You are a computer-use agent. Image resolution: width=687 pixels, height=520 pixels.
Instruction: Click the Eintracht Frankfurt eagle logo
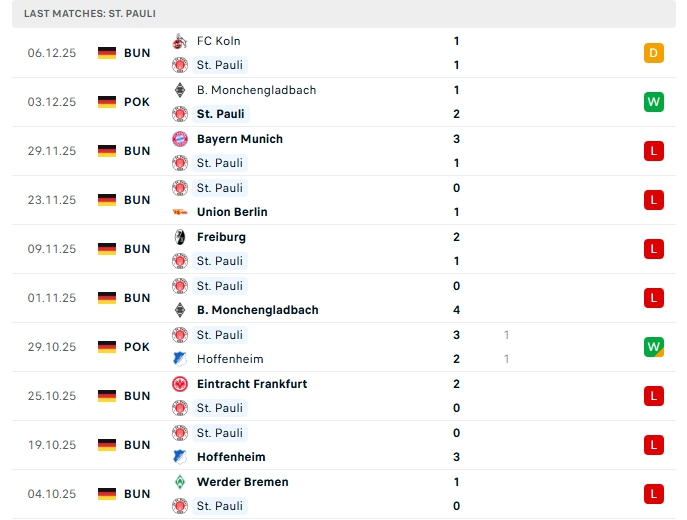click(x=181, y=384)
